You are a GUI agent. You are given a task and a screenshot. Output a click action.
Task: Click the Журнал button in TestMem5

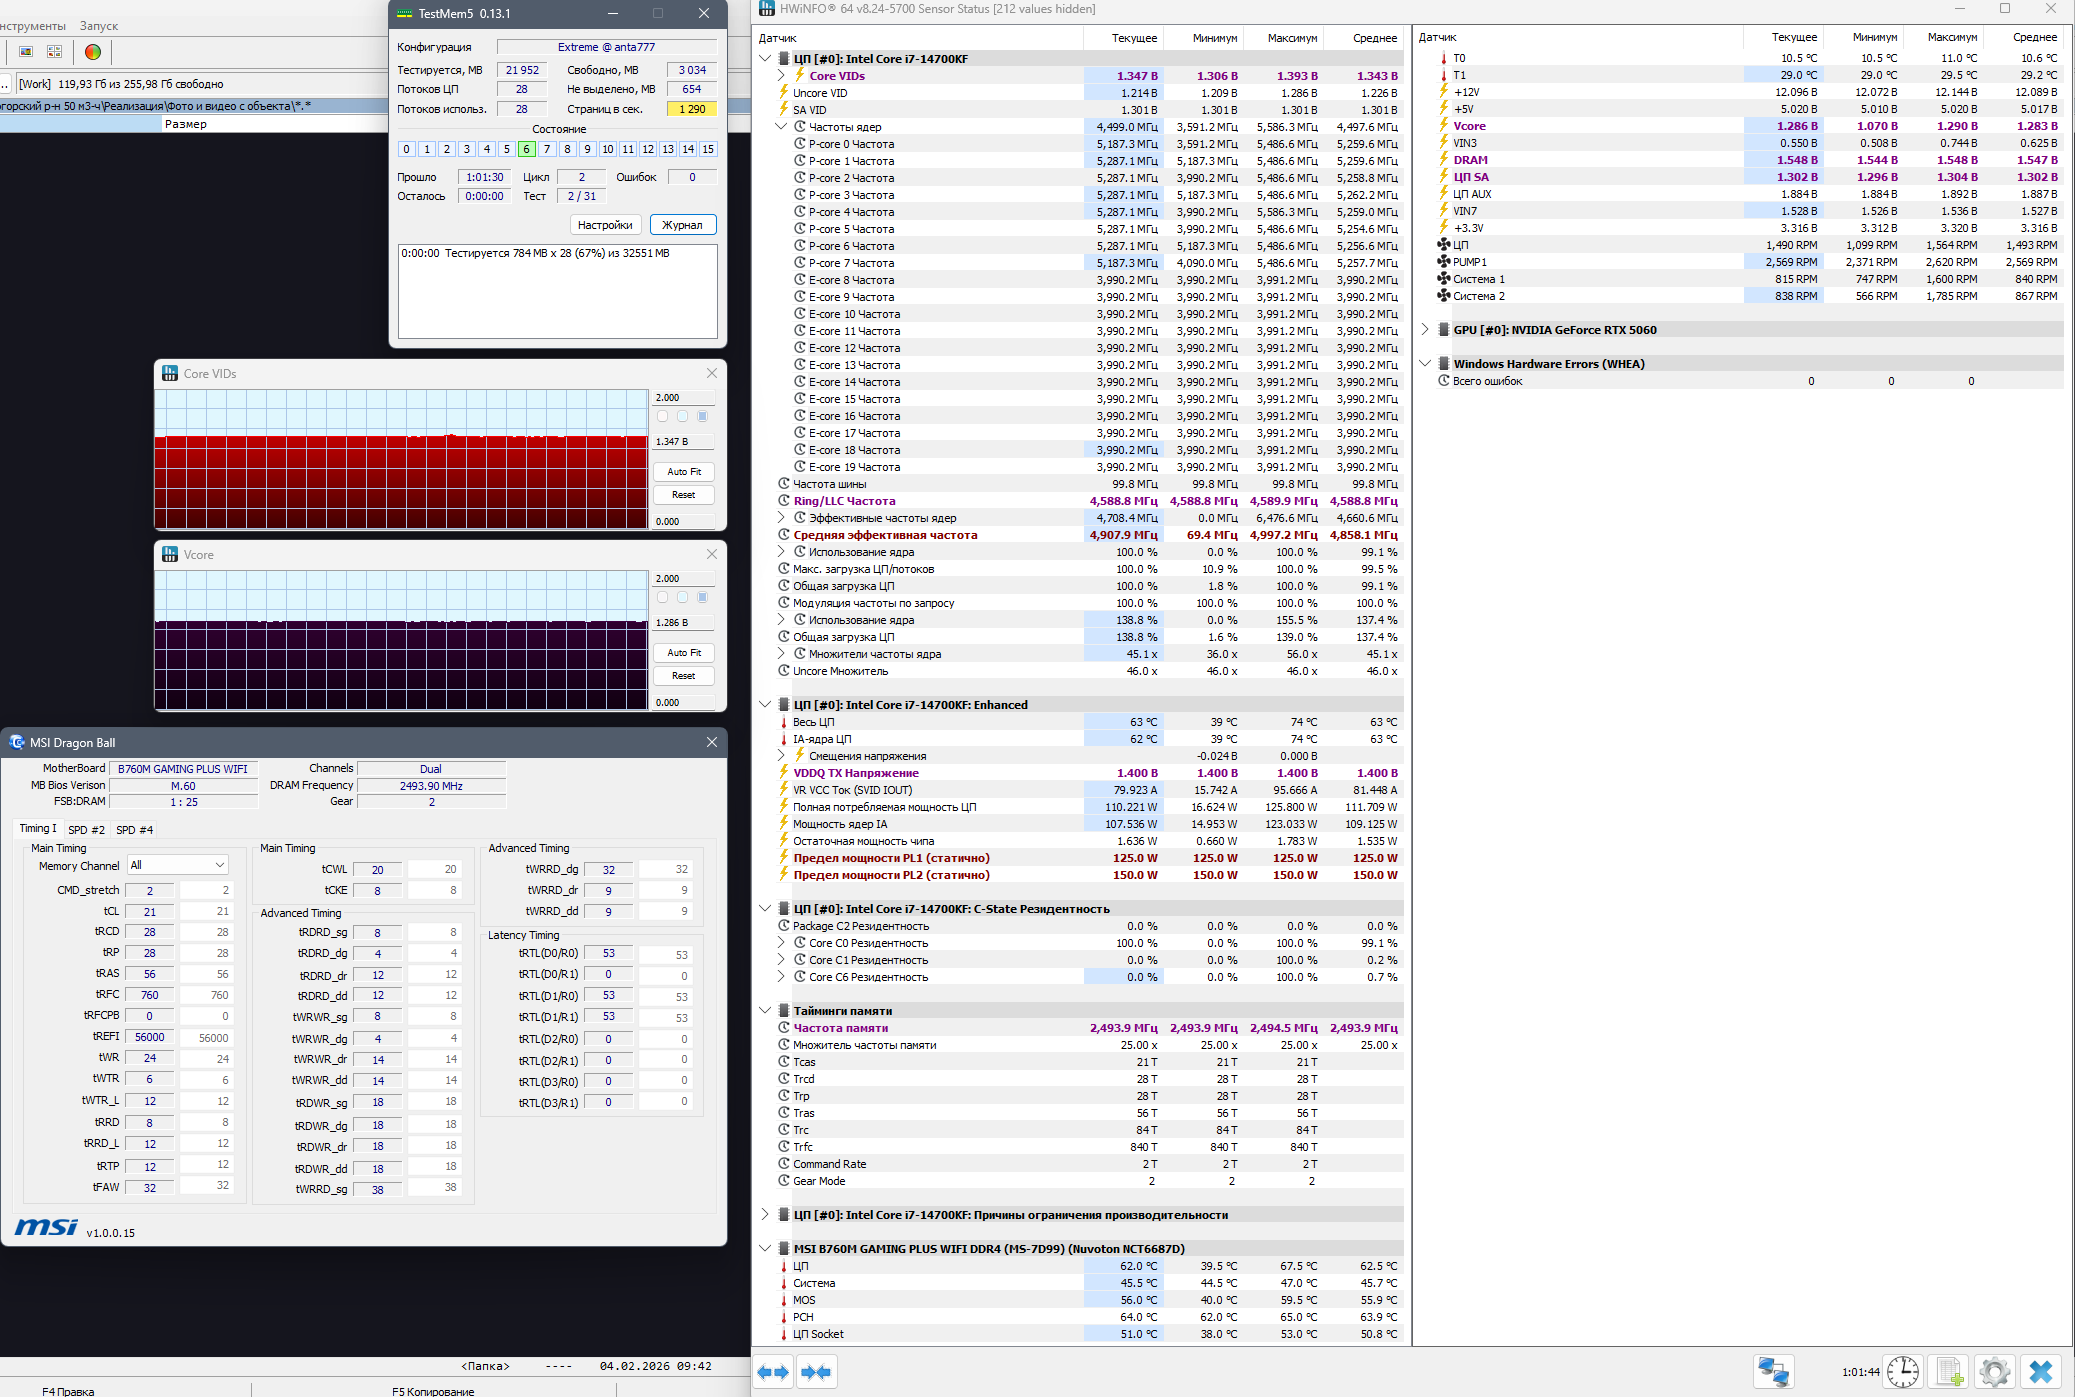[x=682, y=225]
